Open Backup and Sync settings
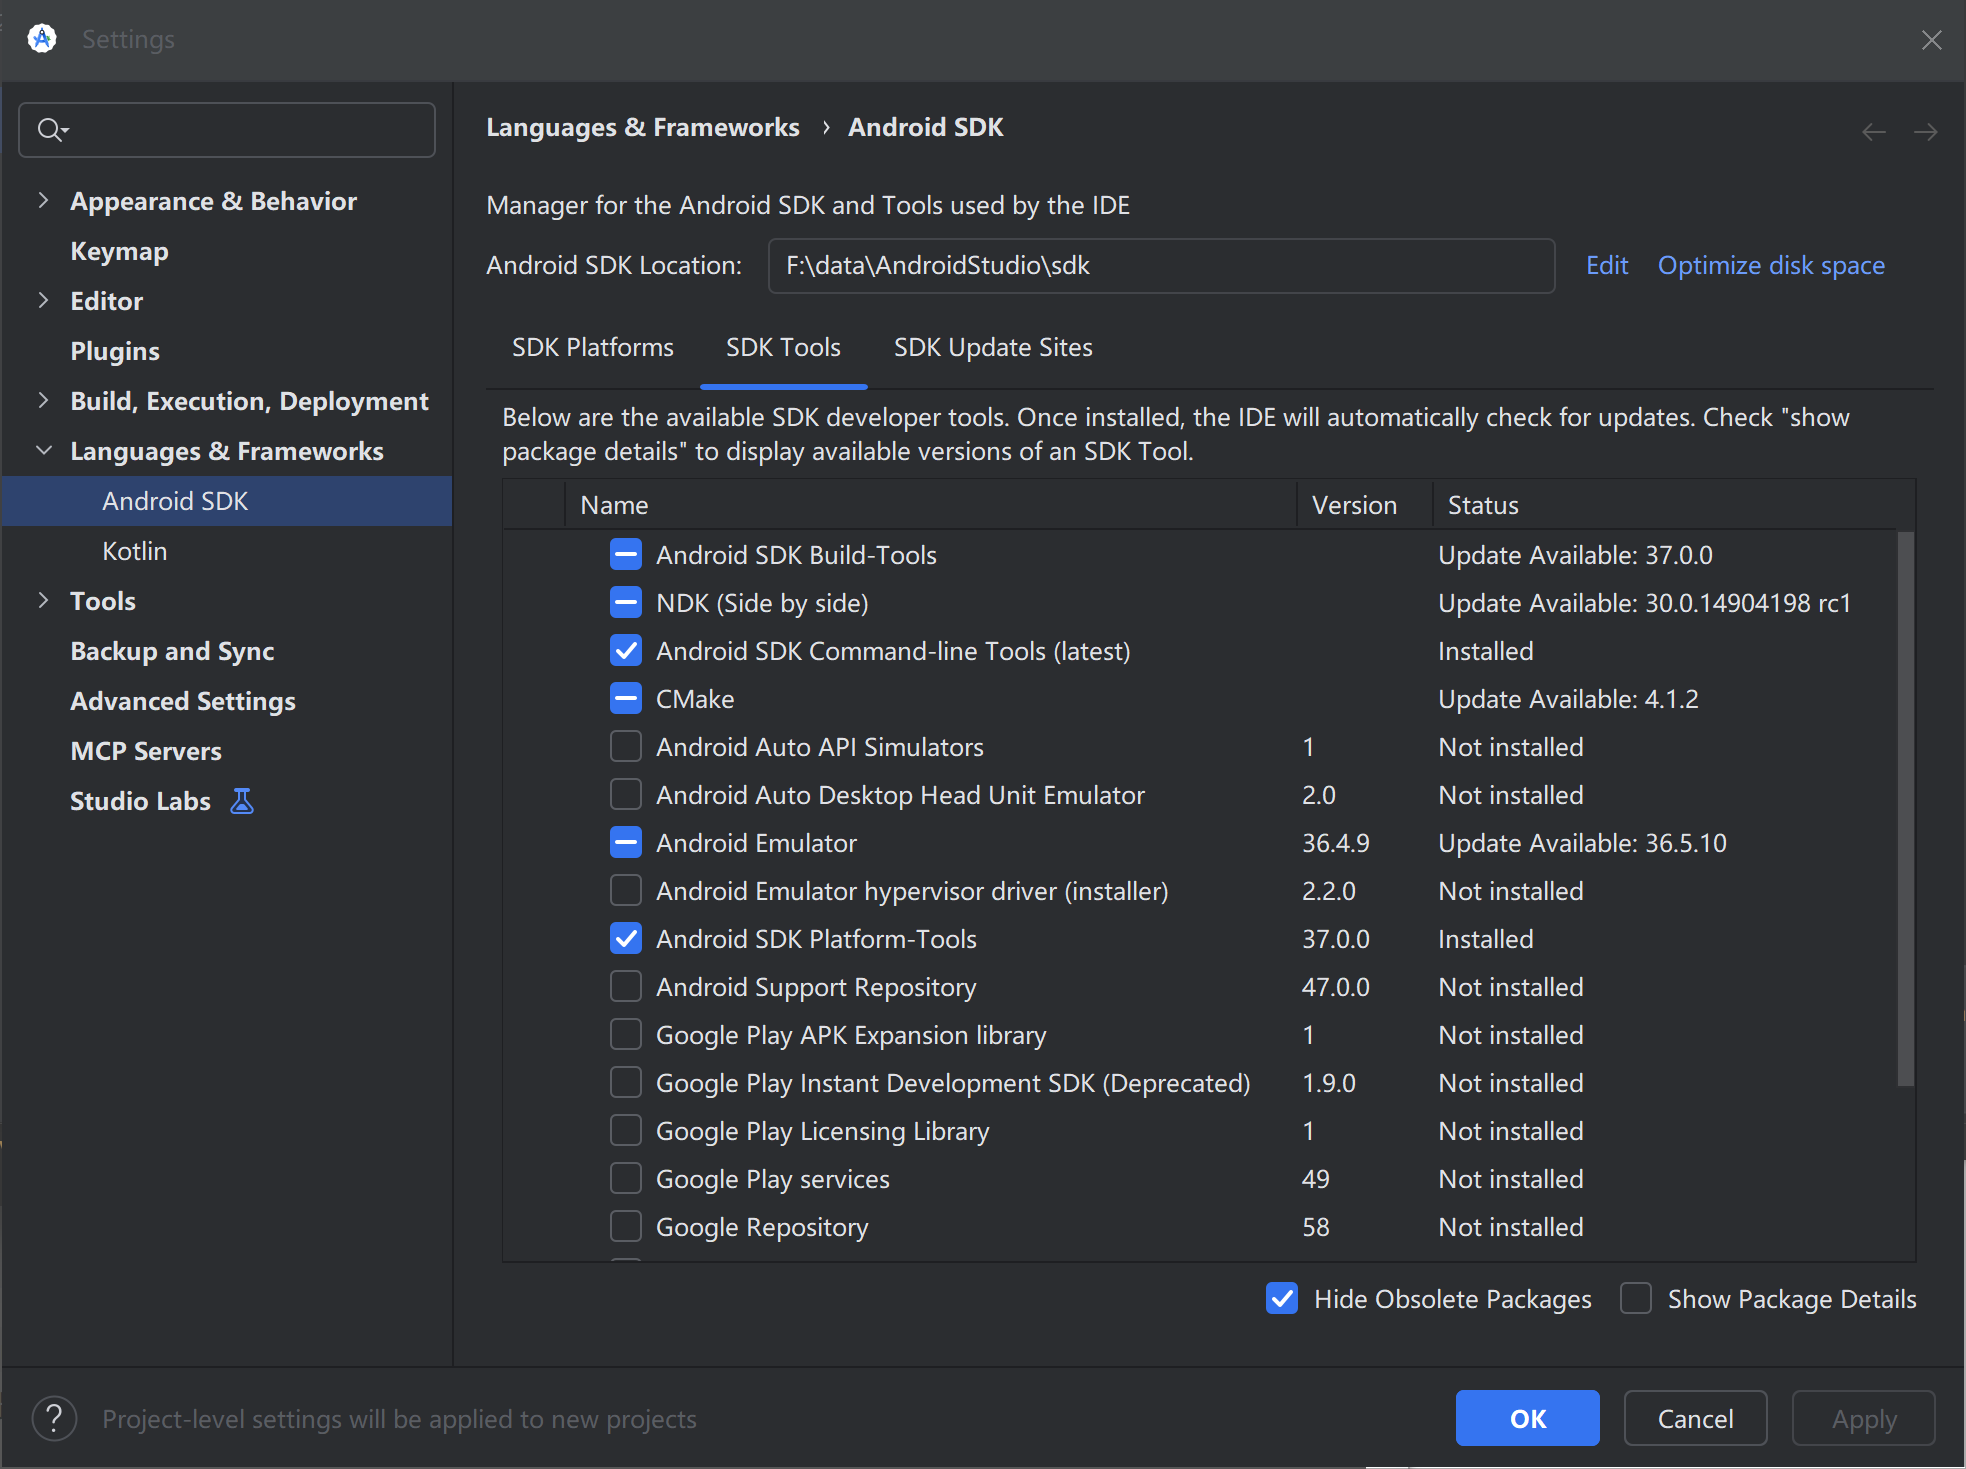Image resolution: width=1966 pixels, height=1469 pixels. coord(172,651)
